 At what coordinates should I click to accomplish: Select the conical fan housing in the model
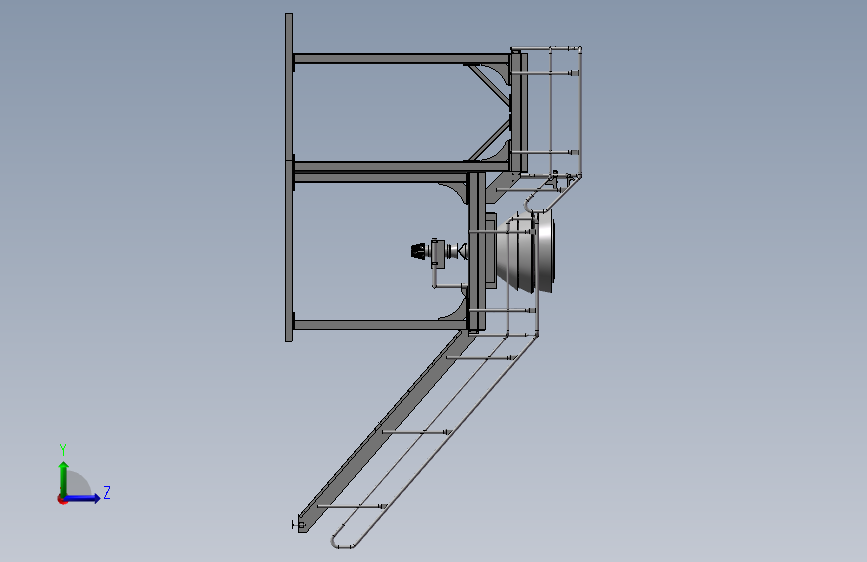[525, 252]
